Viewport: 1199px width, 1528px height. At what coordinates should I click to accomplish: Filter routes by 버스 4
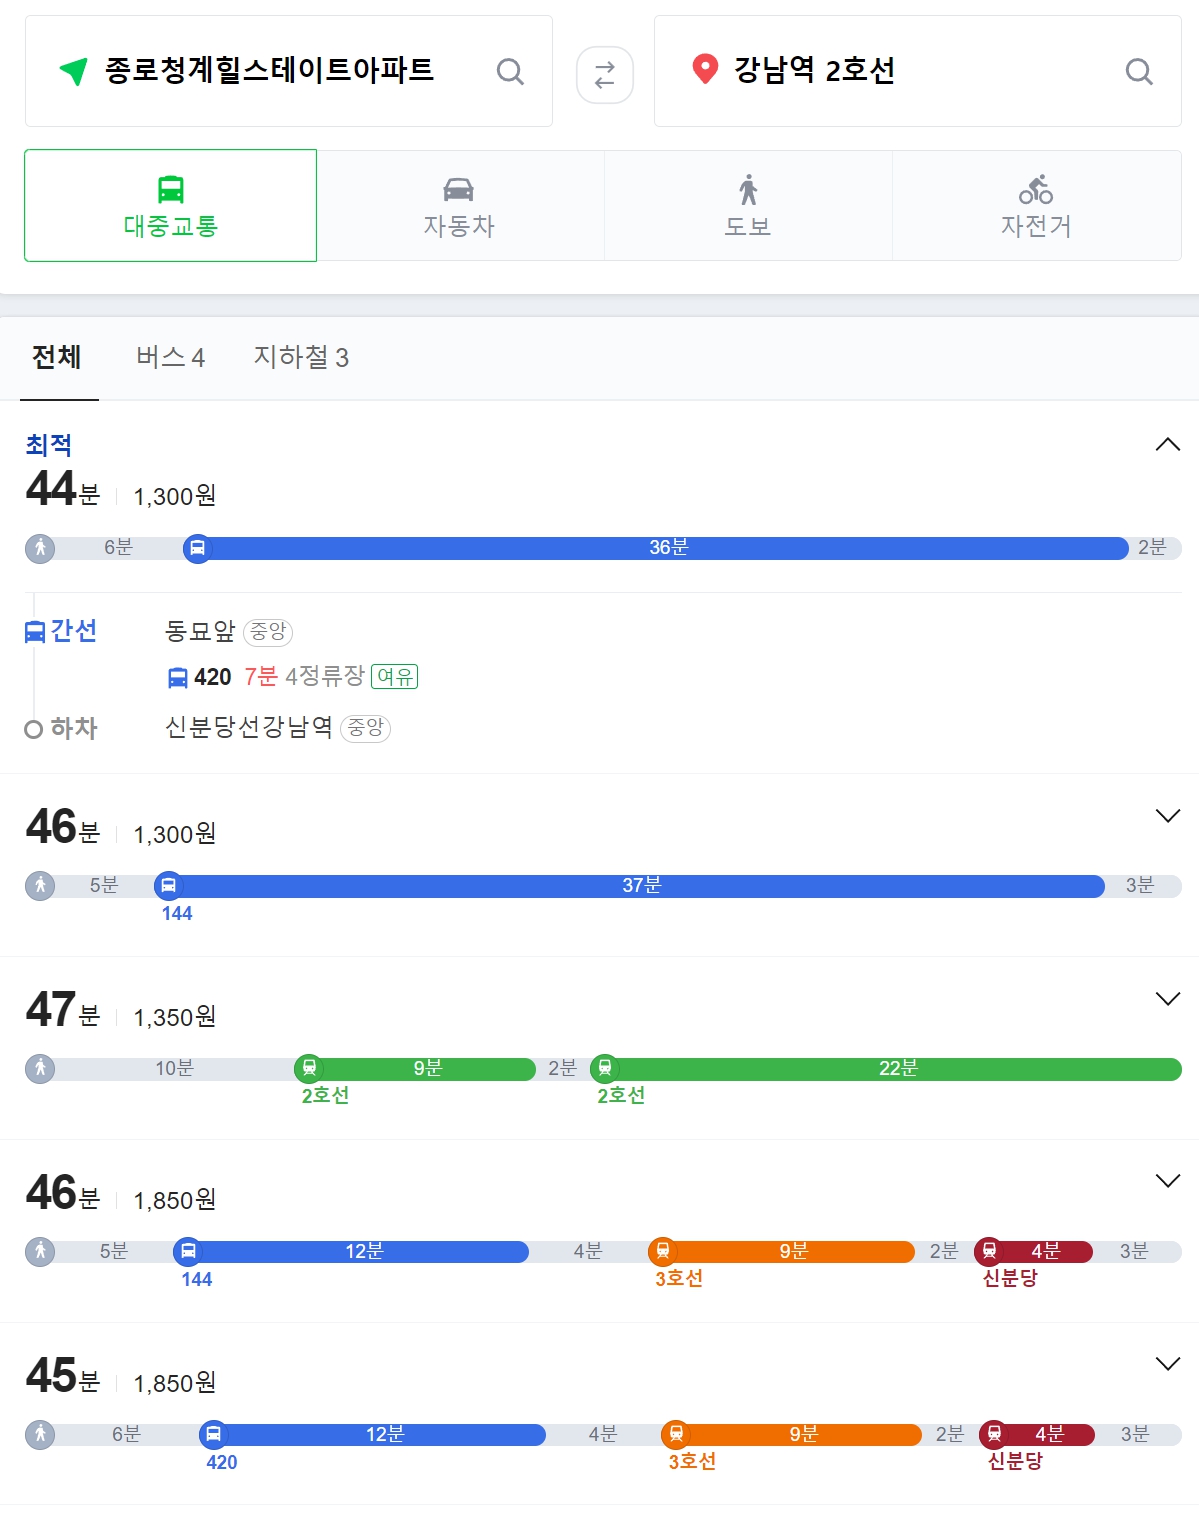pos(170,357)
